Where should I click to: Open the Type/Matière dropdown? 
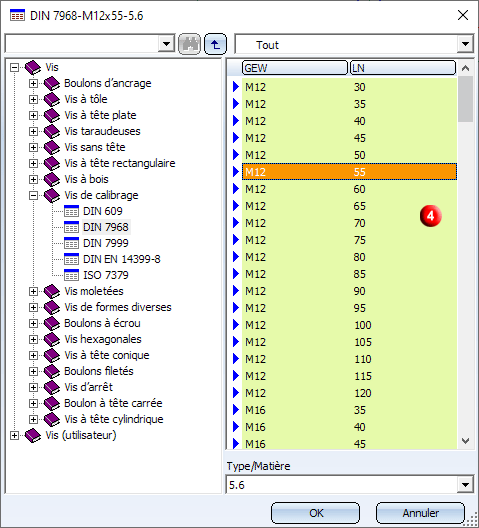click(465, 485)
